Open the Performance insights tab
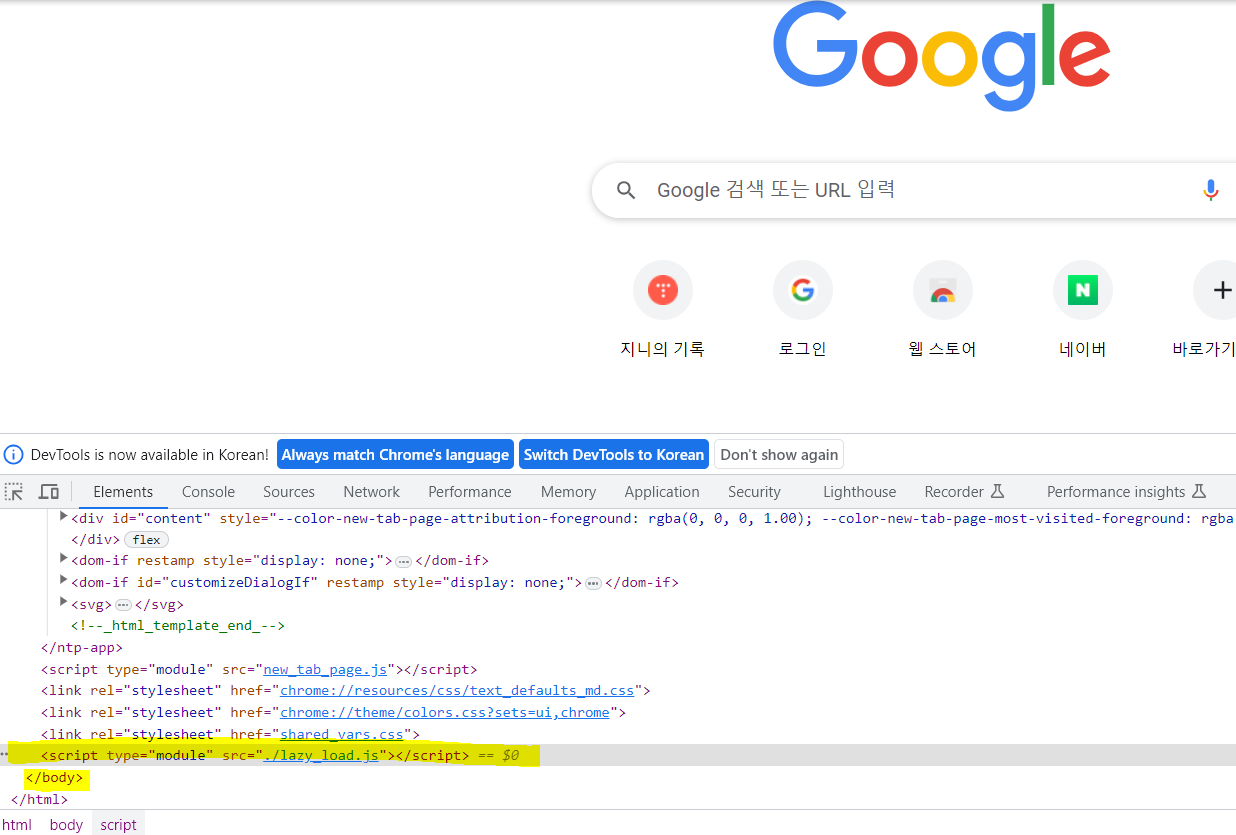This screenshot has height=835, width=1236. [x=1126, y=491]
